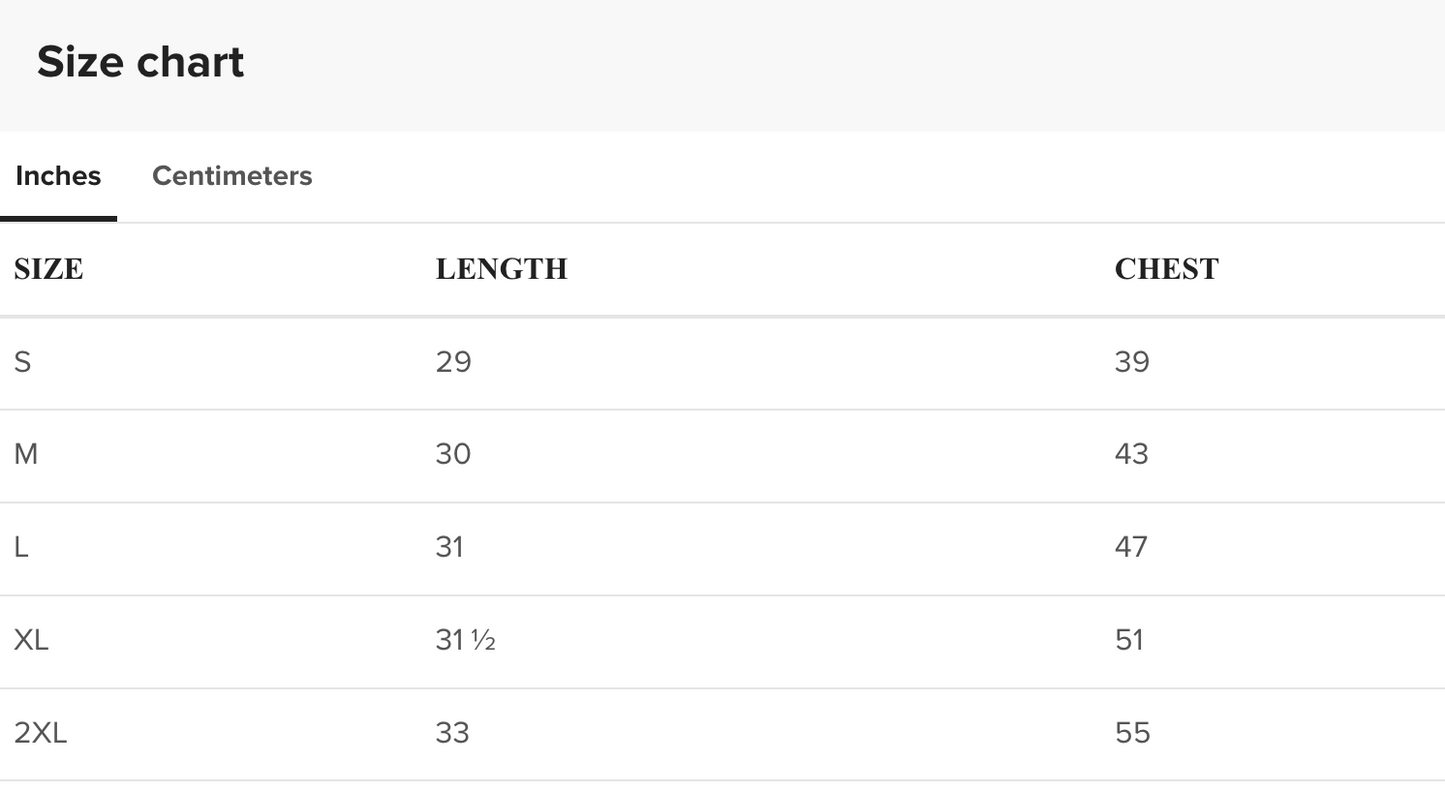Select the S size row label
The height and width of the screenshot is (792, 1445).
[23, 362]
